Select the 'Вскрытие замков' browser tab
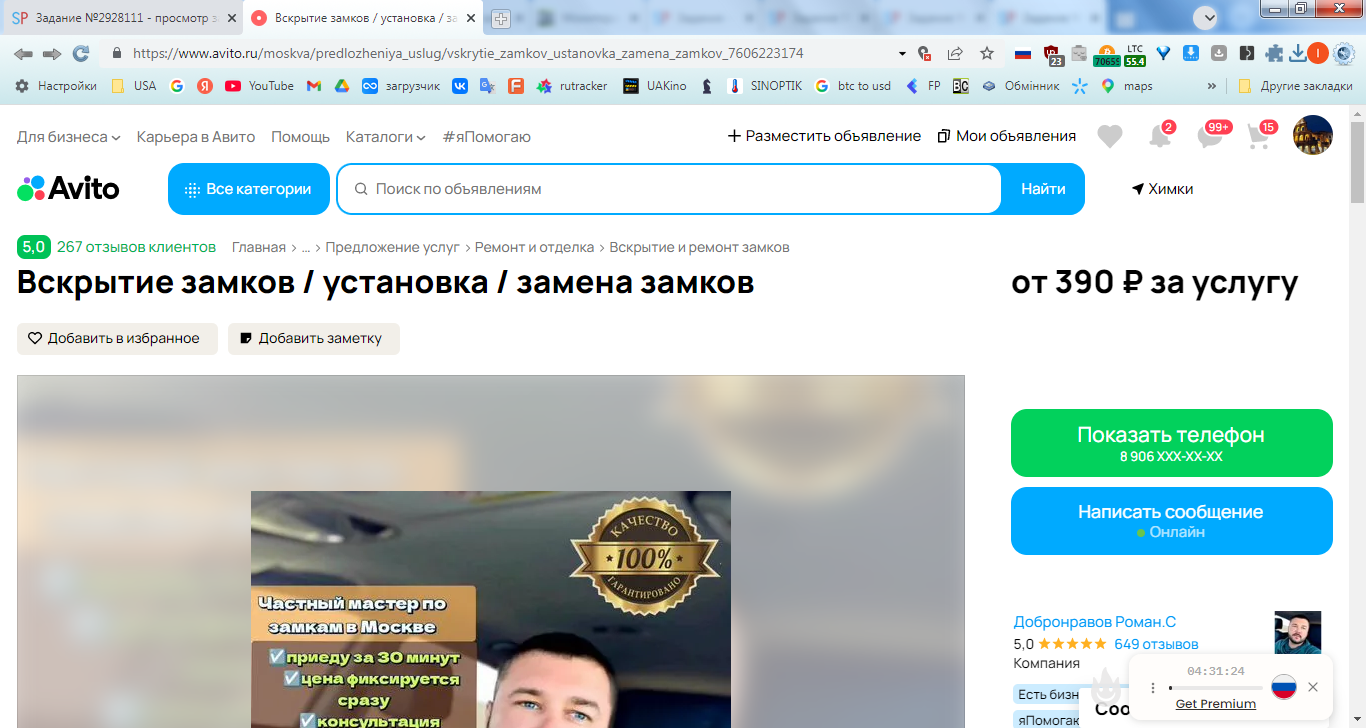 tap(364, 18)
